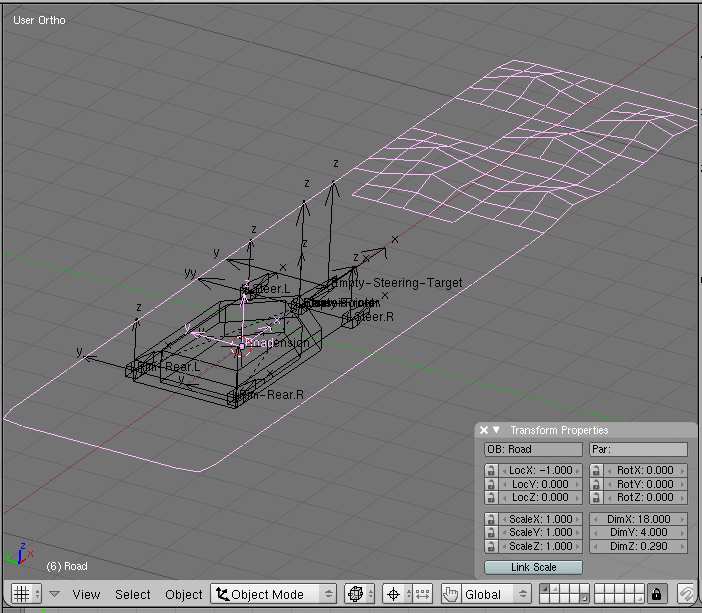Click the snap magnet icon in header
702x613 pixels.
(x=685, y=594)
